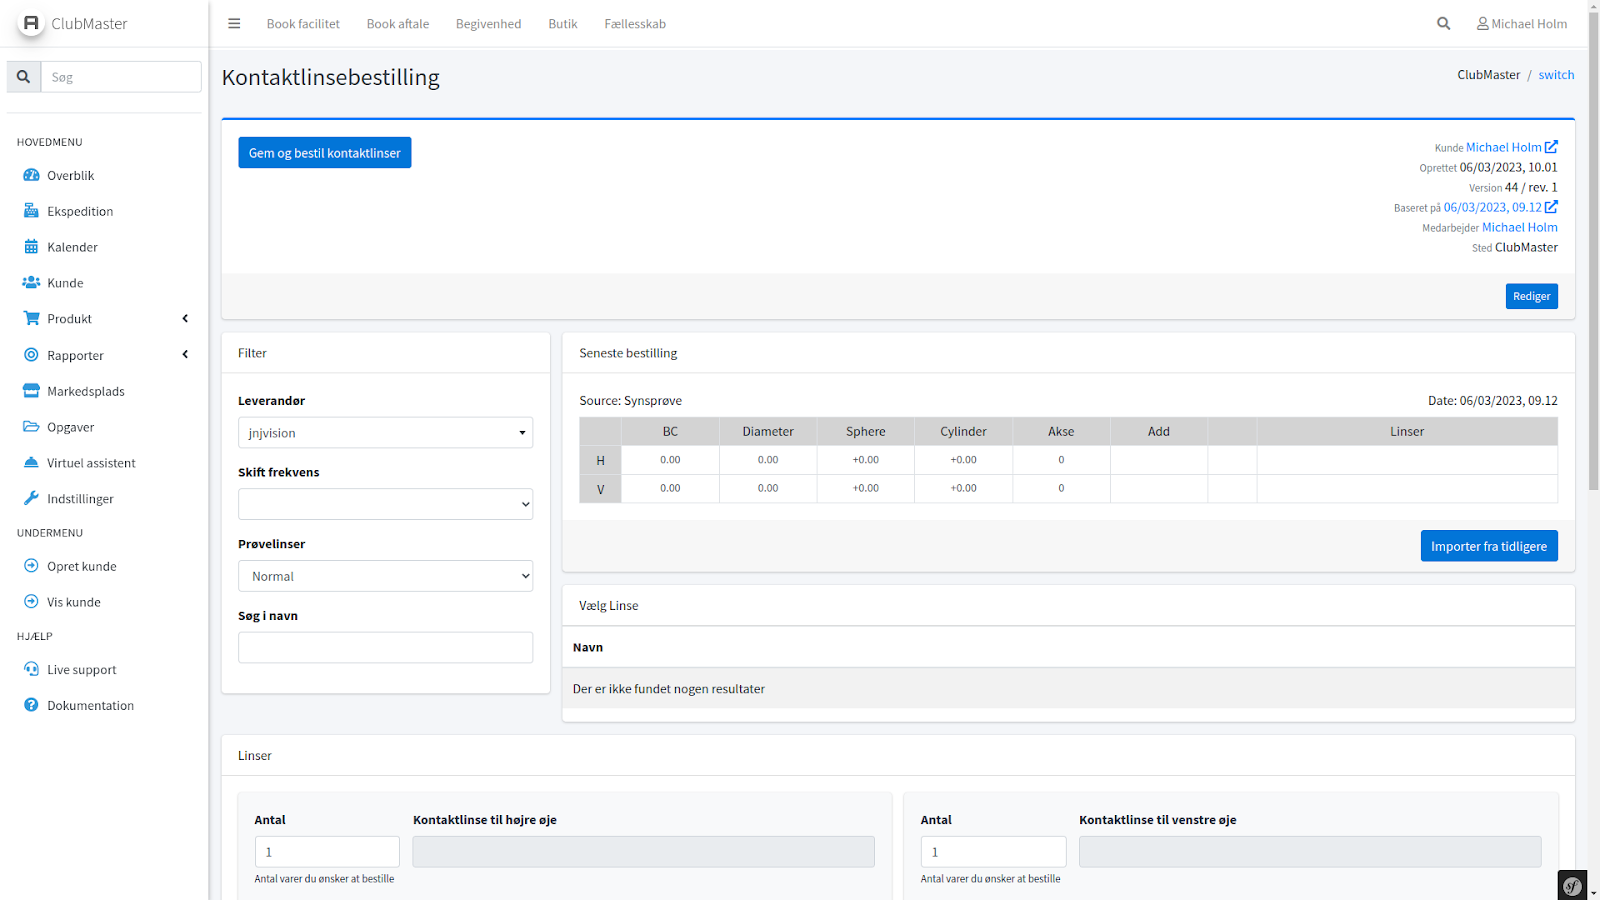
Task: Open Virtuel assistent in sidebar
Action: 91,463
